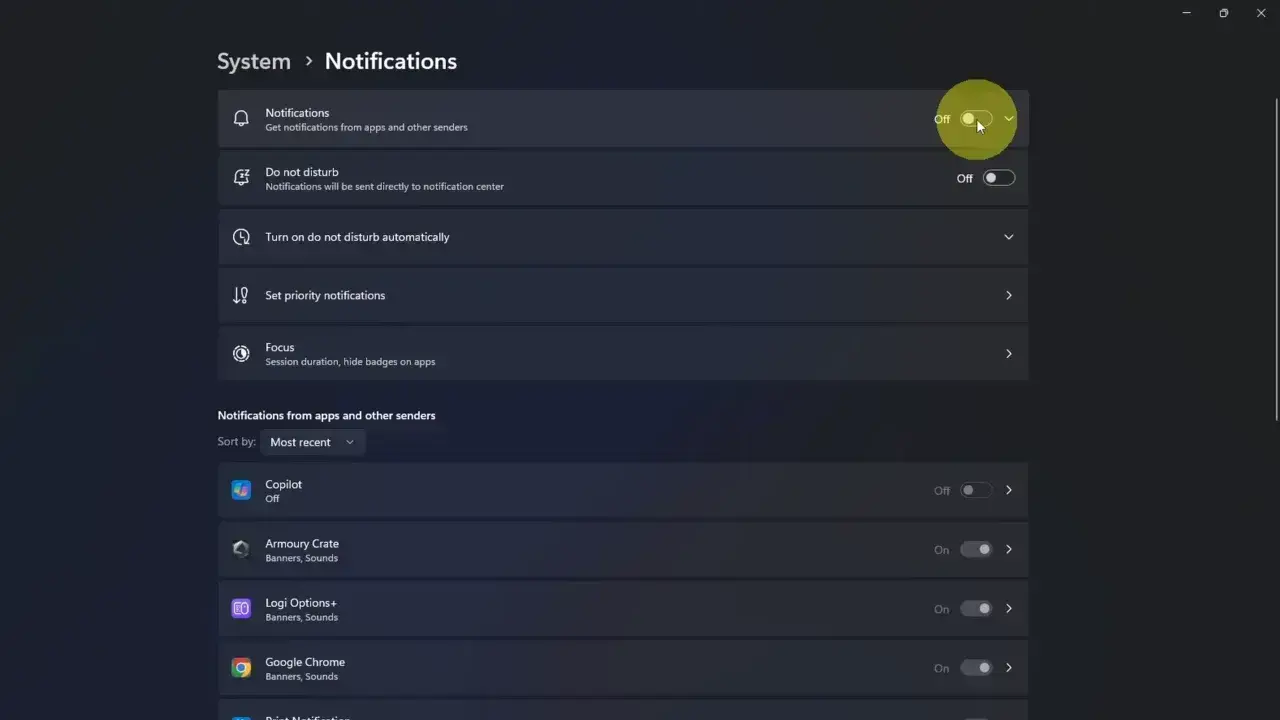Turn off Logi Options+ notifications switch
This screenshot has height=720, width=1280.
pyautogui.click(x=976, y=608)
